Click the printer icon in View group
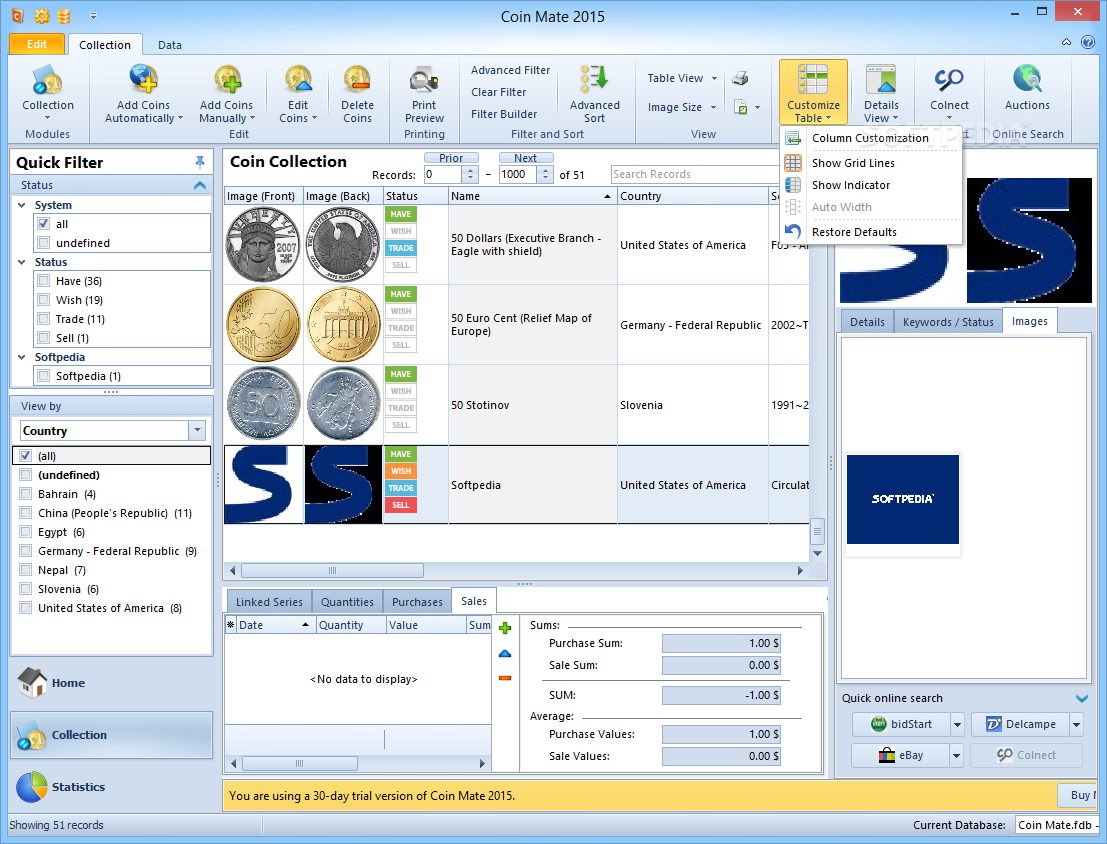Viewport: 1107px width, 844px height. click(740, 78)
